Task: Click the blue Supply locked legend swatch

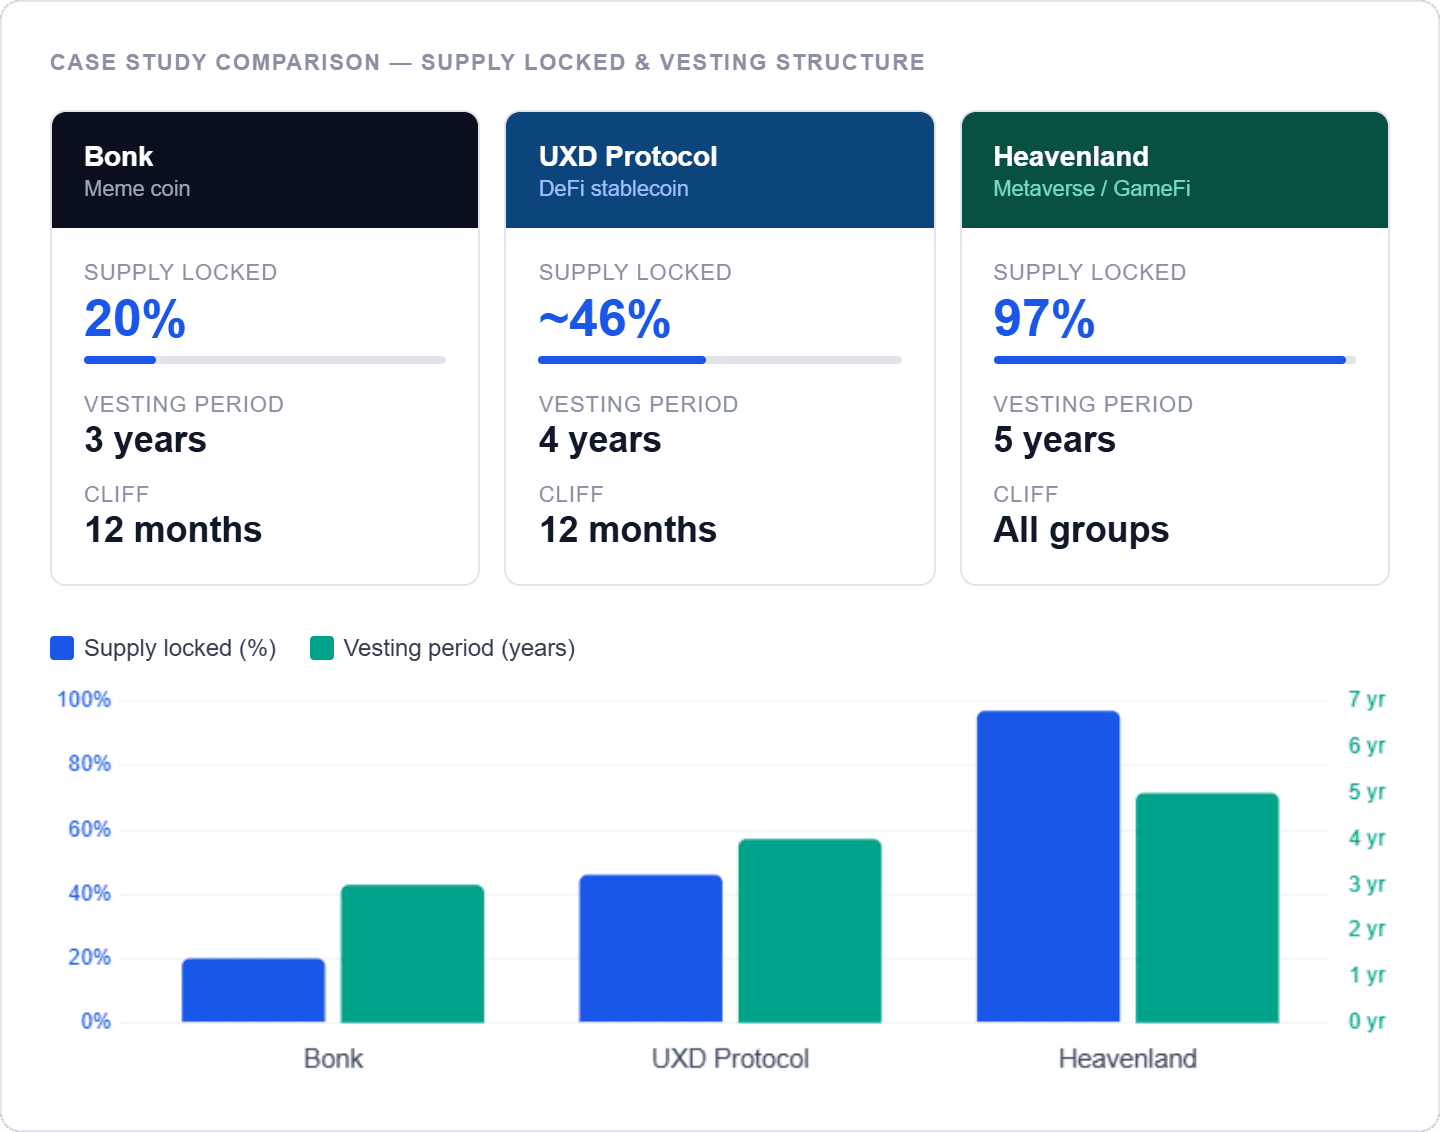Action: (x=62, y=648)
